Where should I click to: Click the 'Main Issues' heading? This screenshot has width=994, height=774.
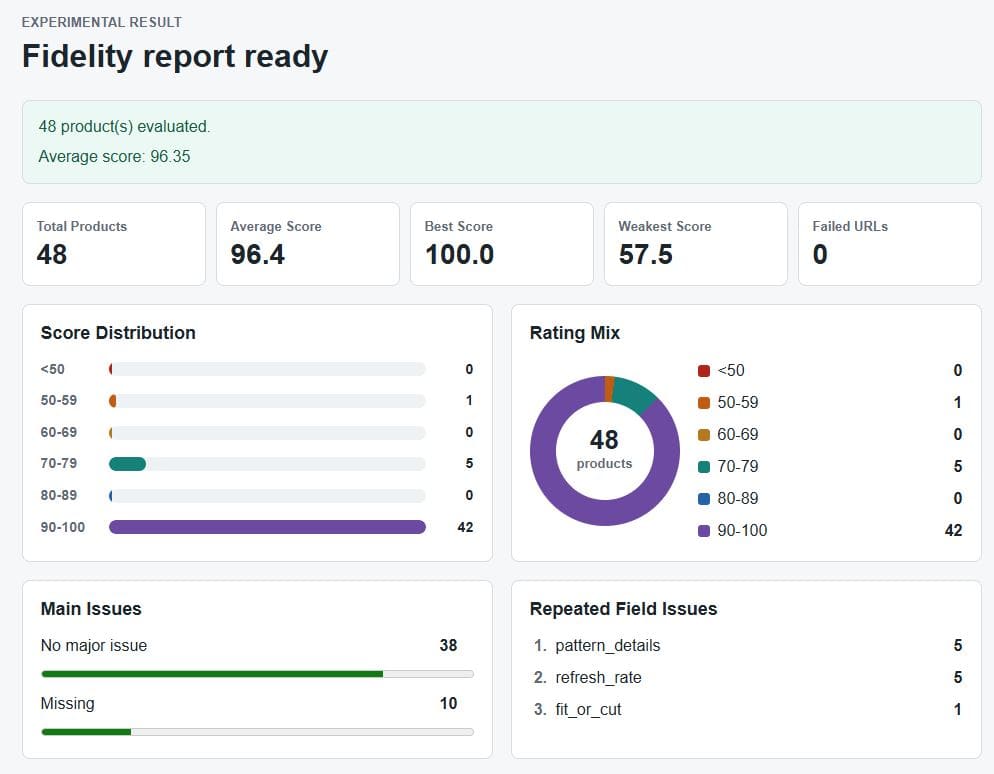(91, 609)
